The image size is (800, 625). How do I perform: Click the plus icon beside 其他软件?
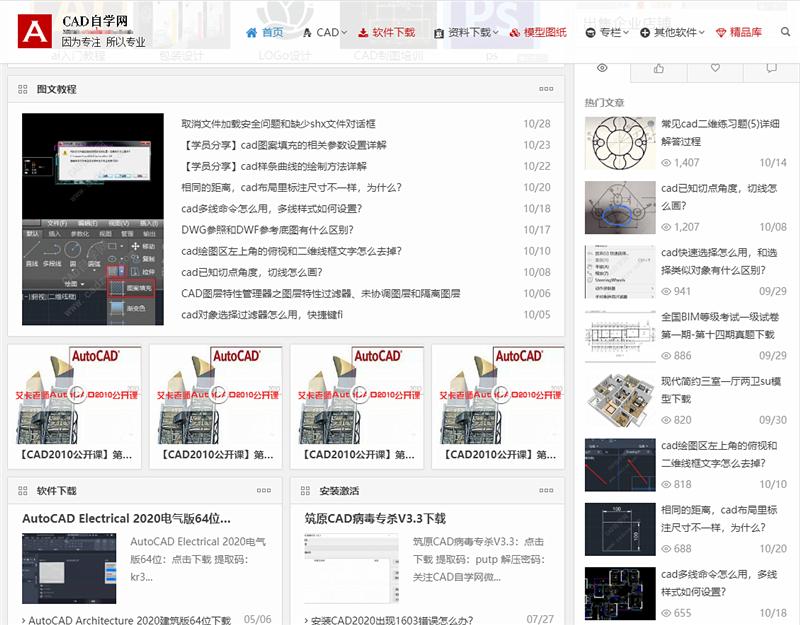tap(643, 31)
